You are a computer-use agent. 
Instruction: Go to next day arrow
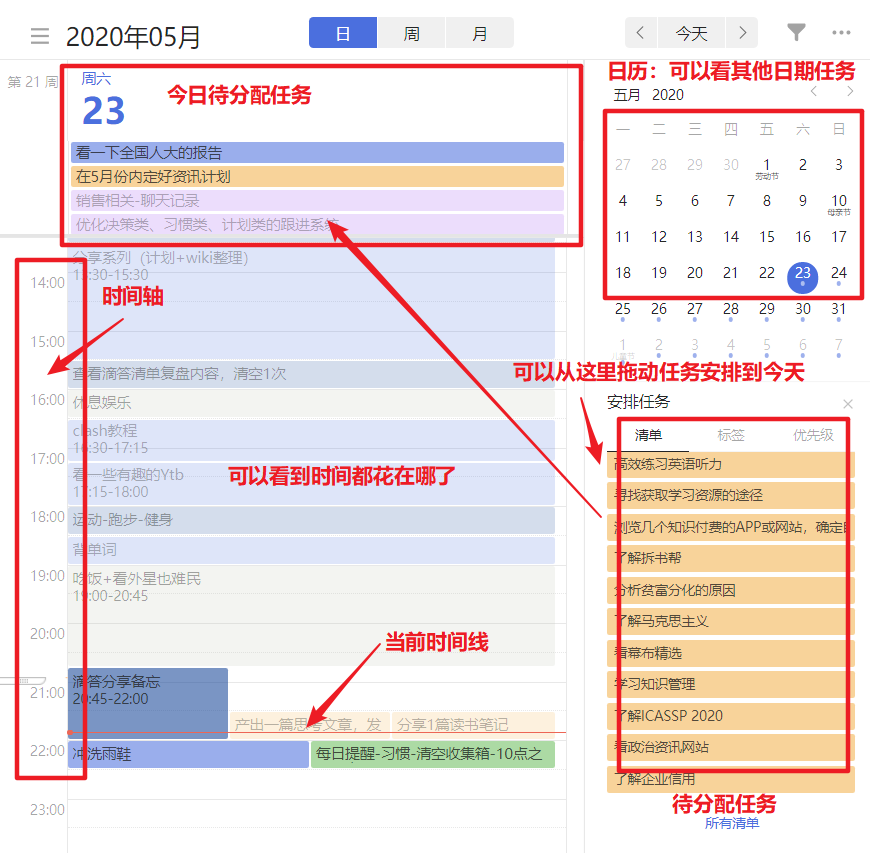click(741, 33)
